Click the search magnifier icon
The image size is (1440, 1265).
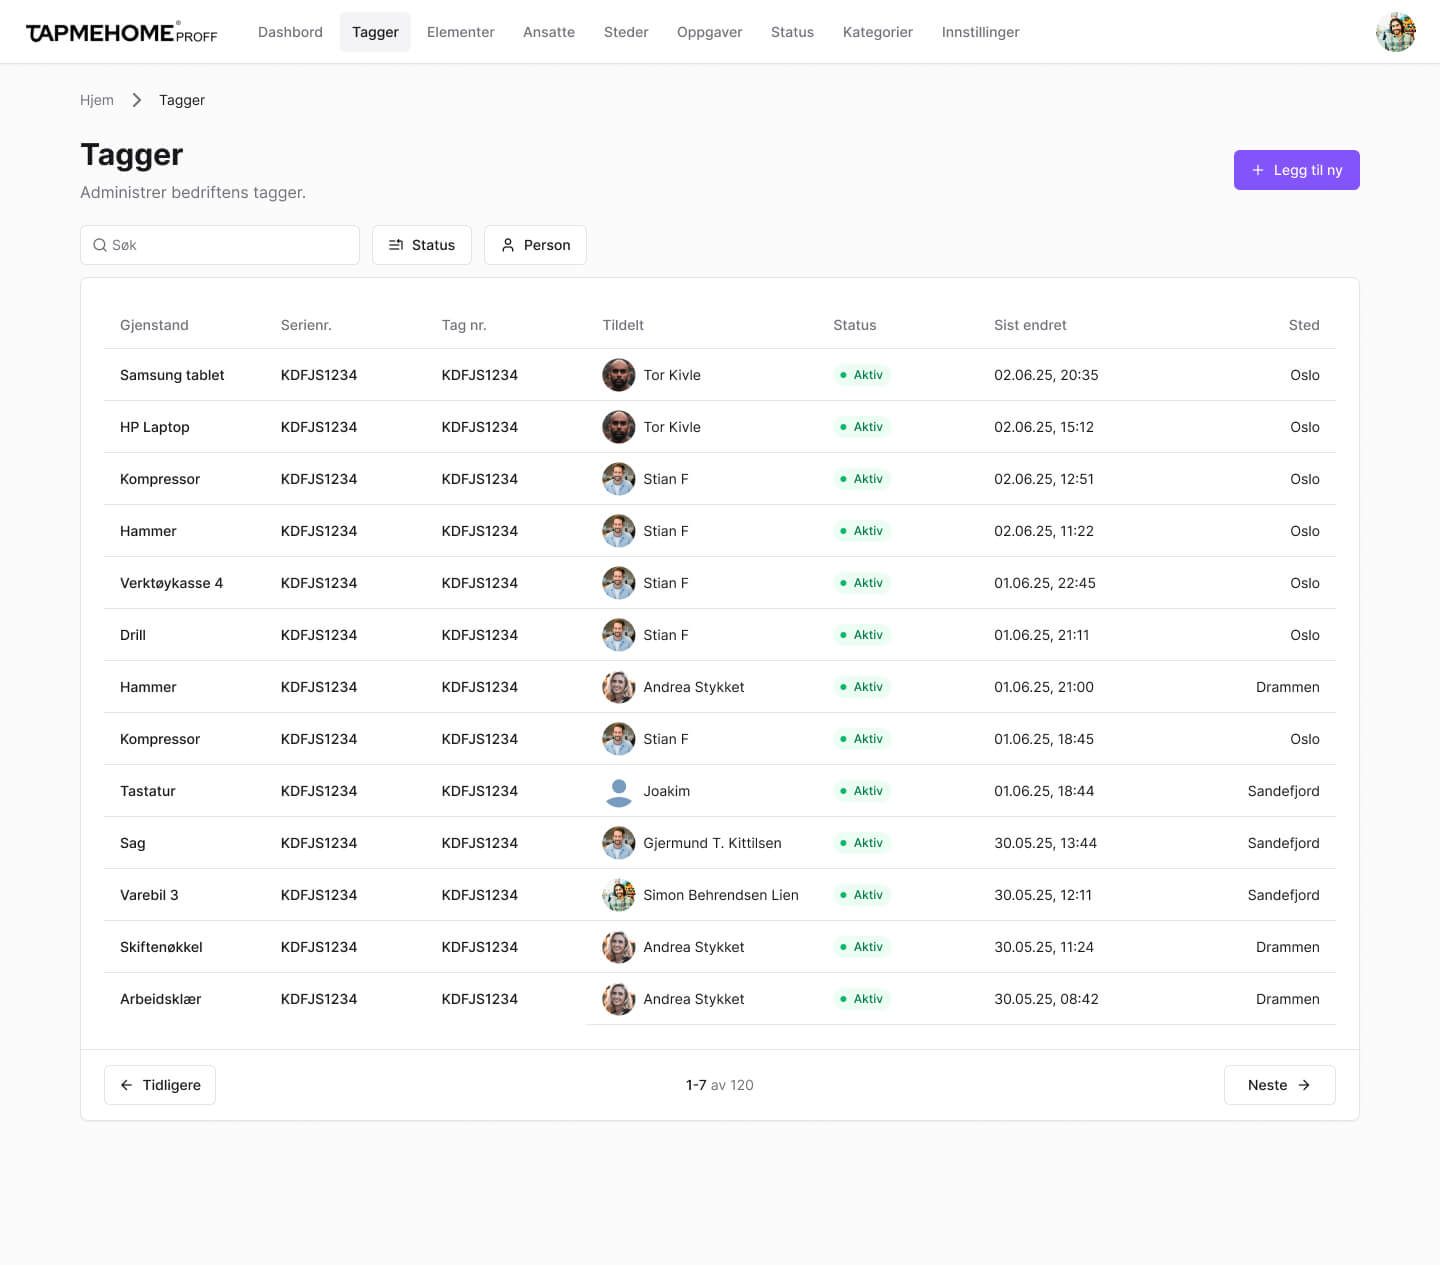pos(100,245)
